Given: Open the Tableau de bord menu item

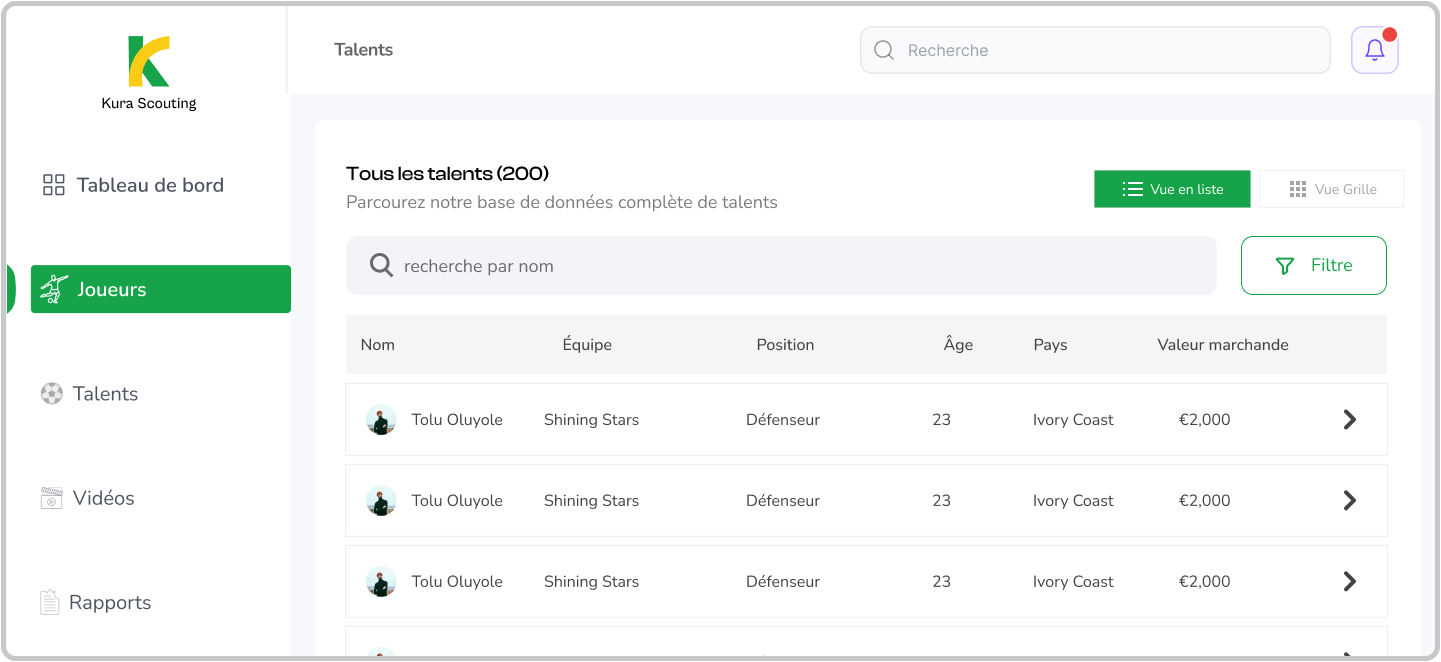Looking at the screenshot, I should coord(150,185).
